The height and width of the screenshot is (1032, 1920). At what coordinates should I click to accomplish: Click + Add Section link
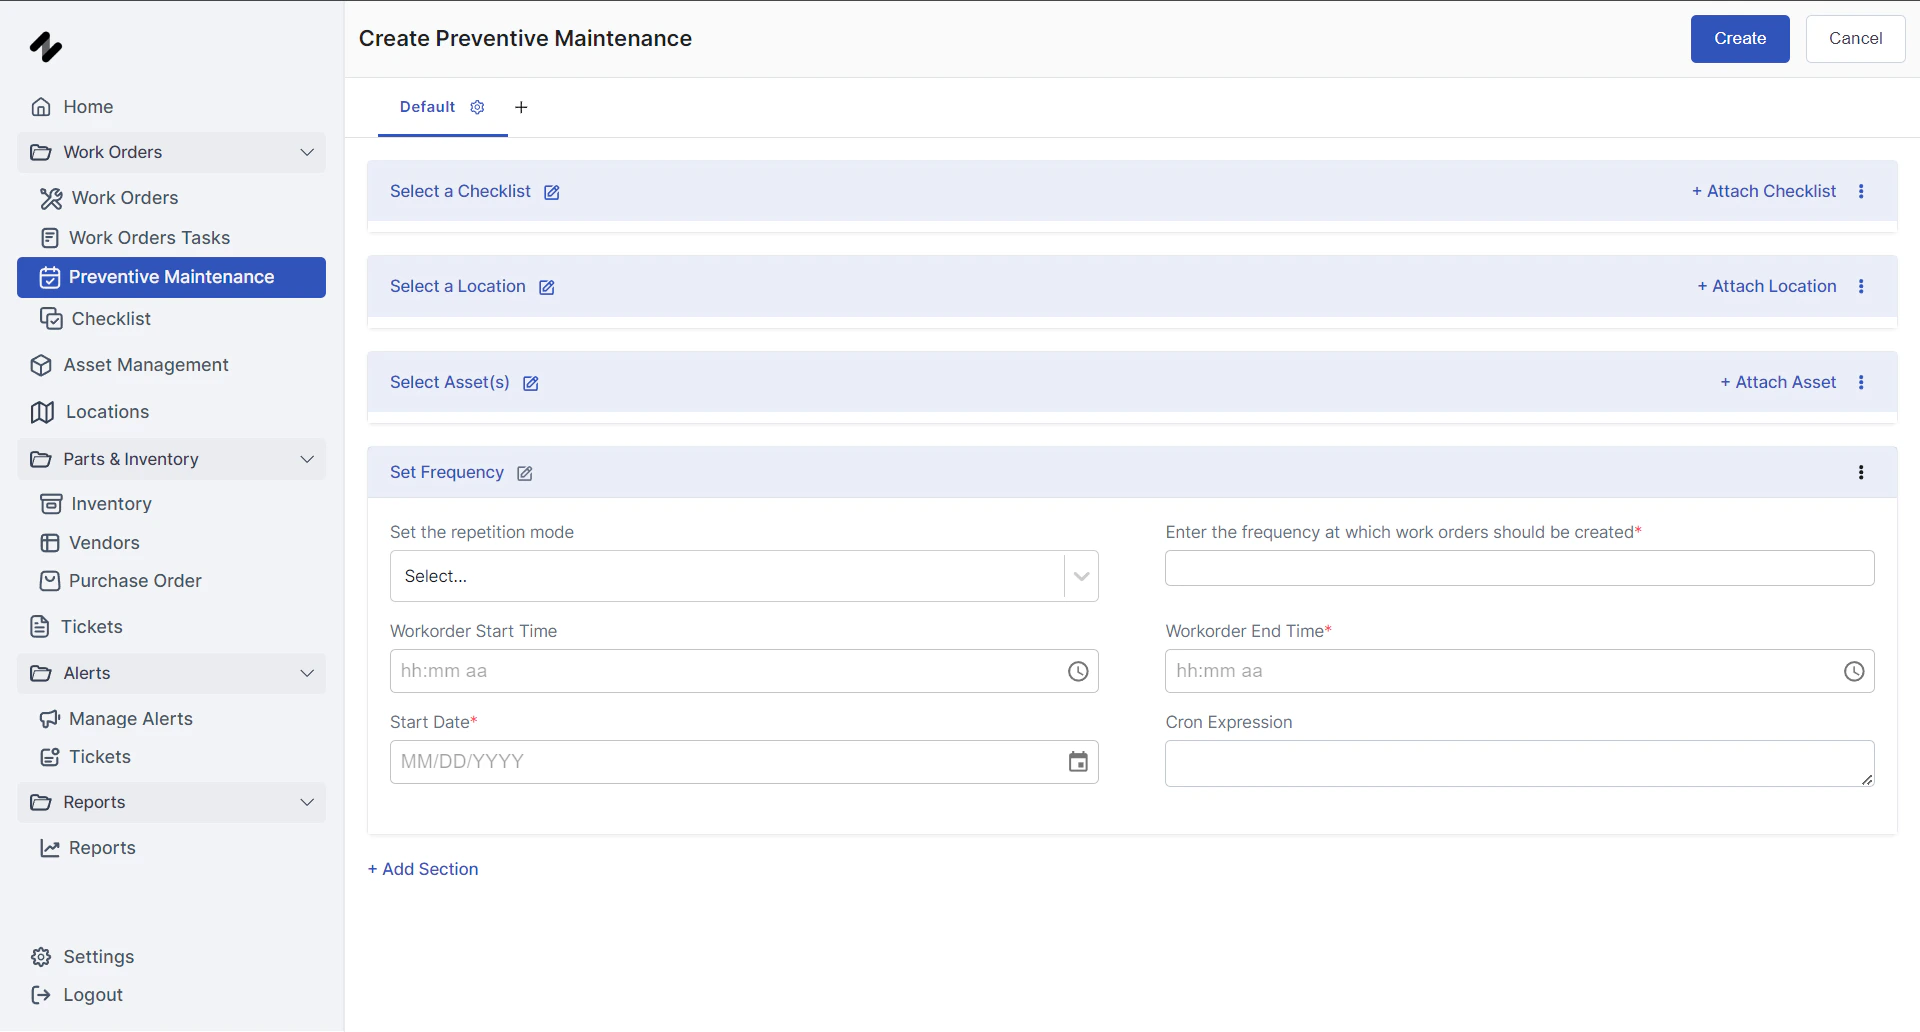(423, 869)
